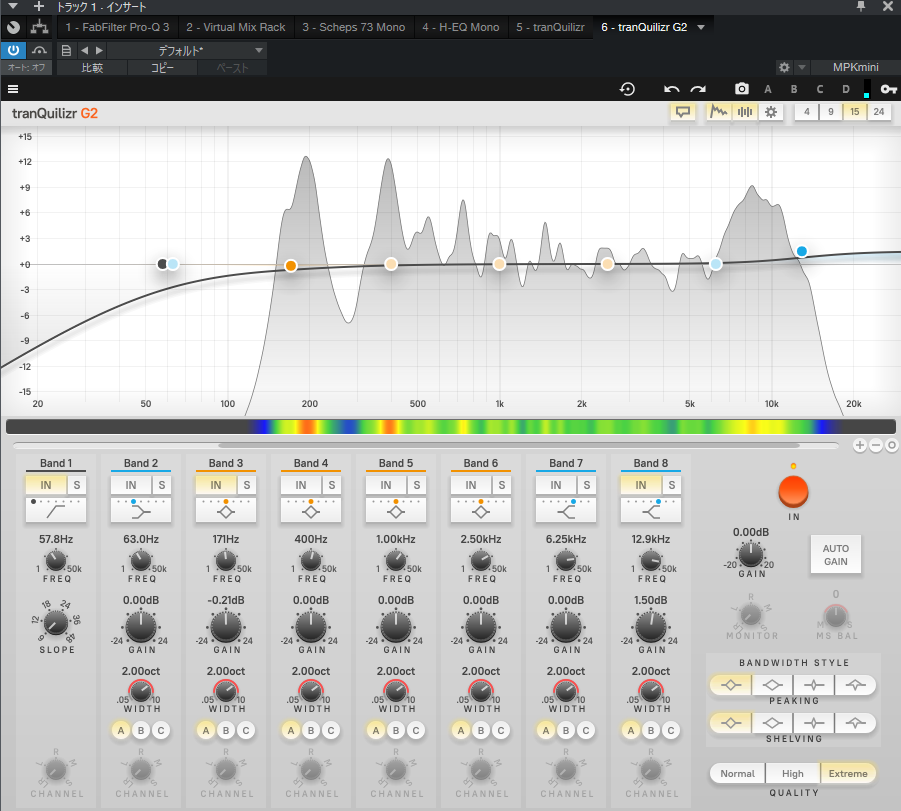Click the routing editor icon in top bar

coord(39,27)
